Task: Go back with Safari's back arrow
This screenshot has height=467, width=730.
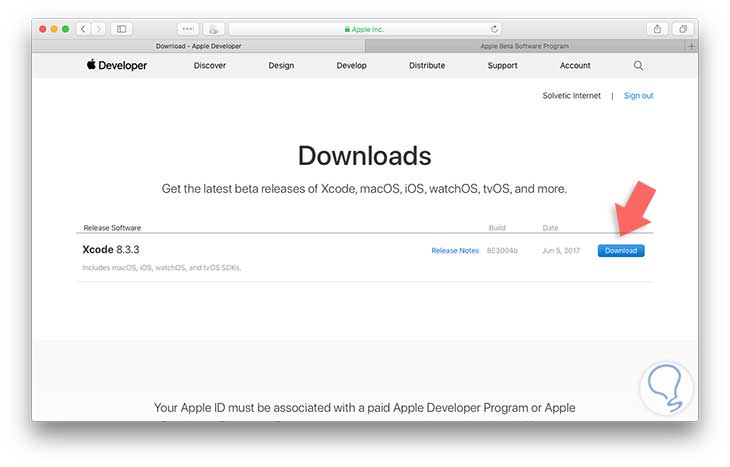Action: [x=83, y=29]
